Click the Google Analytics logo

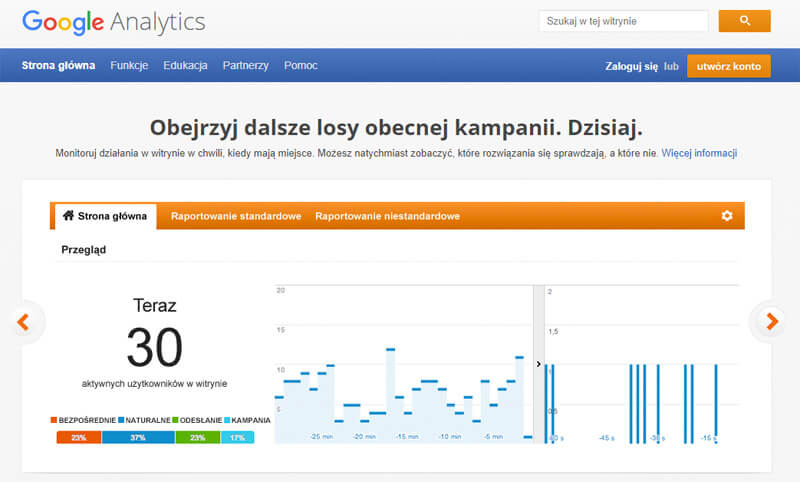tap(113, 22)
